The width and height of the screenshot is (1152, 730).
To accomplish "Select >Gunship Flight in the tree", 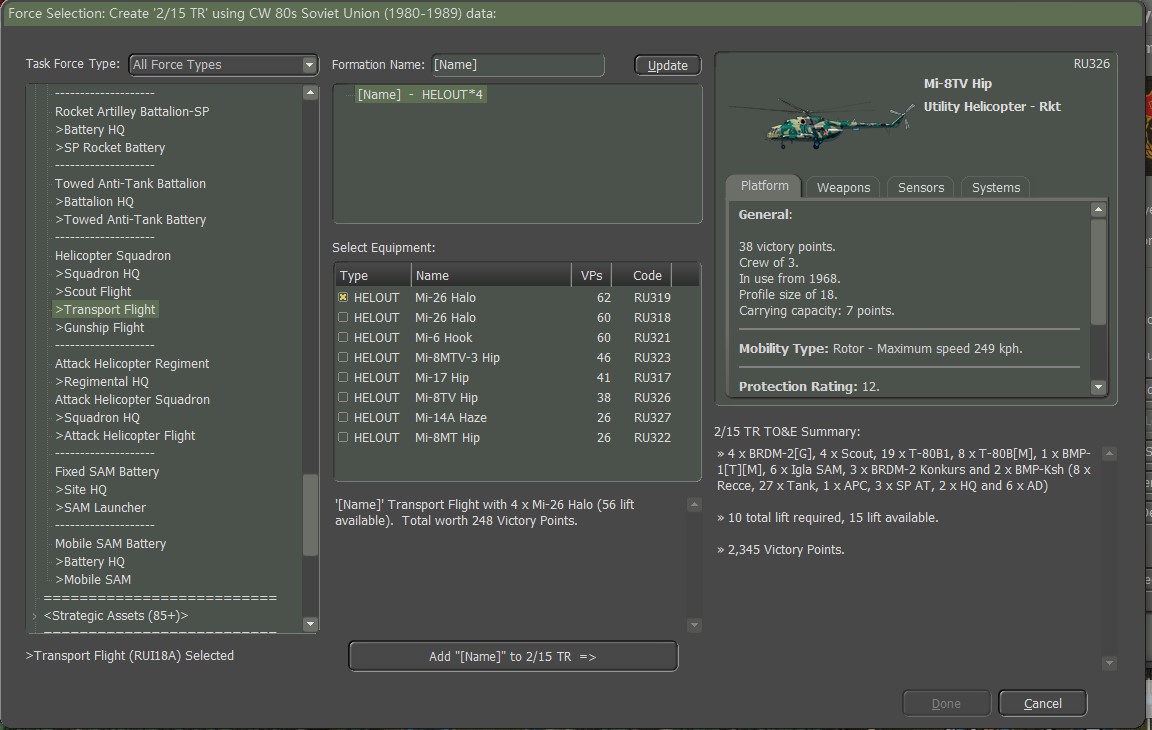I will 100,328.
